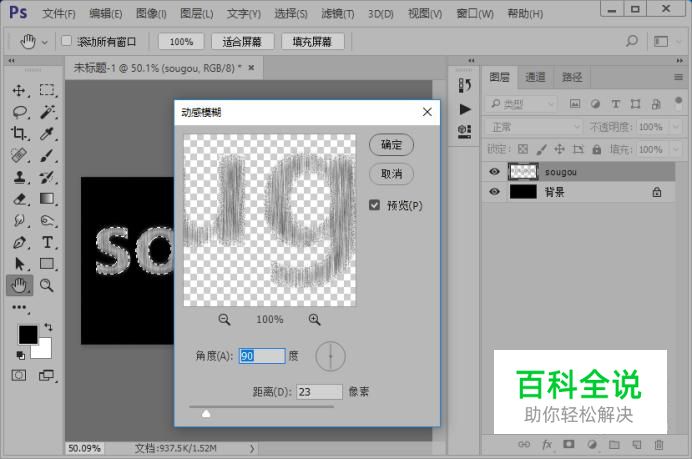The image size is (692, 459).
Task: Open the workspace switcher icon
Action: (661, 41)
